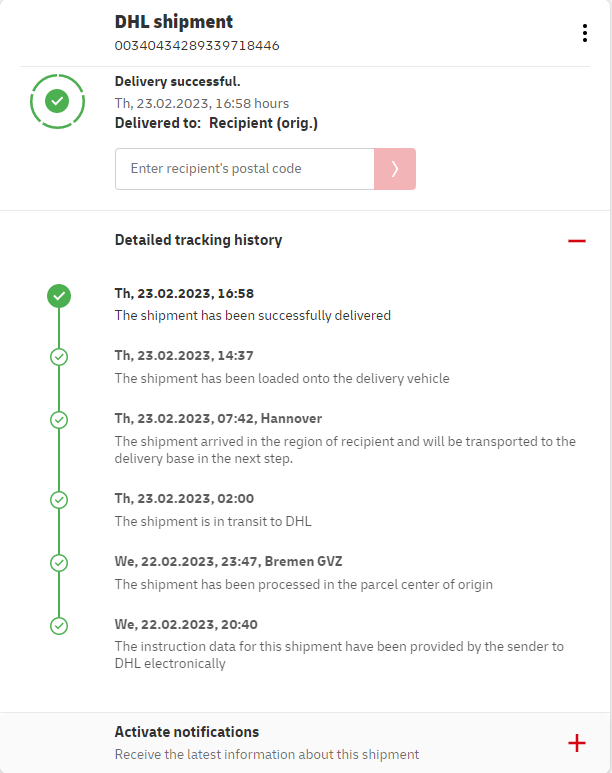Click the "successfully delivered" tracking entry text
This screenshot has height=773, width=612.
coord(253,315)
